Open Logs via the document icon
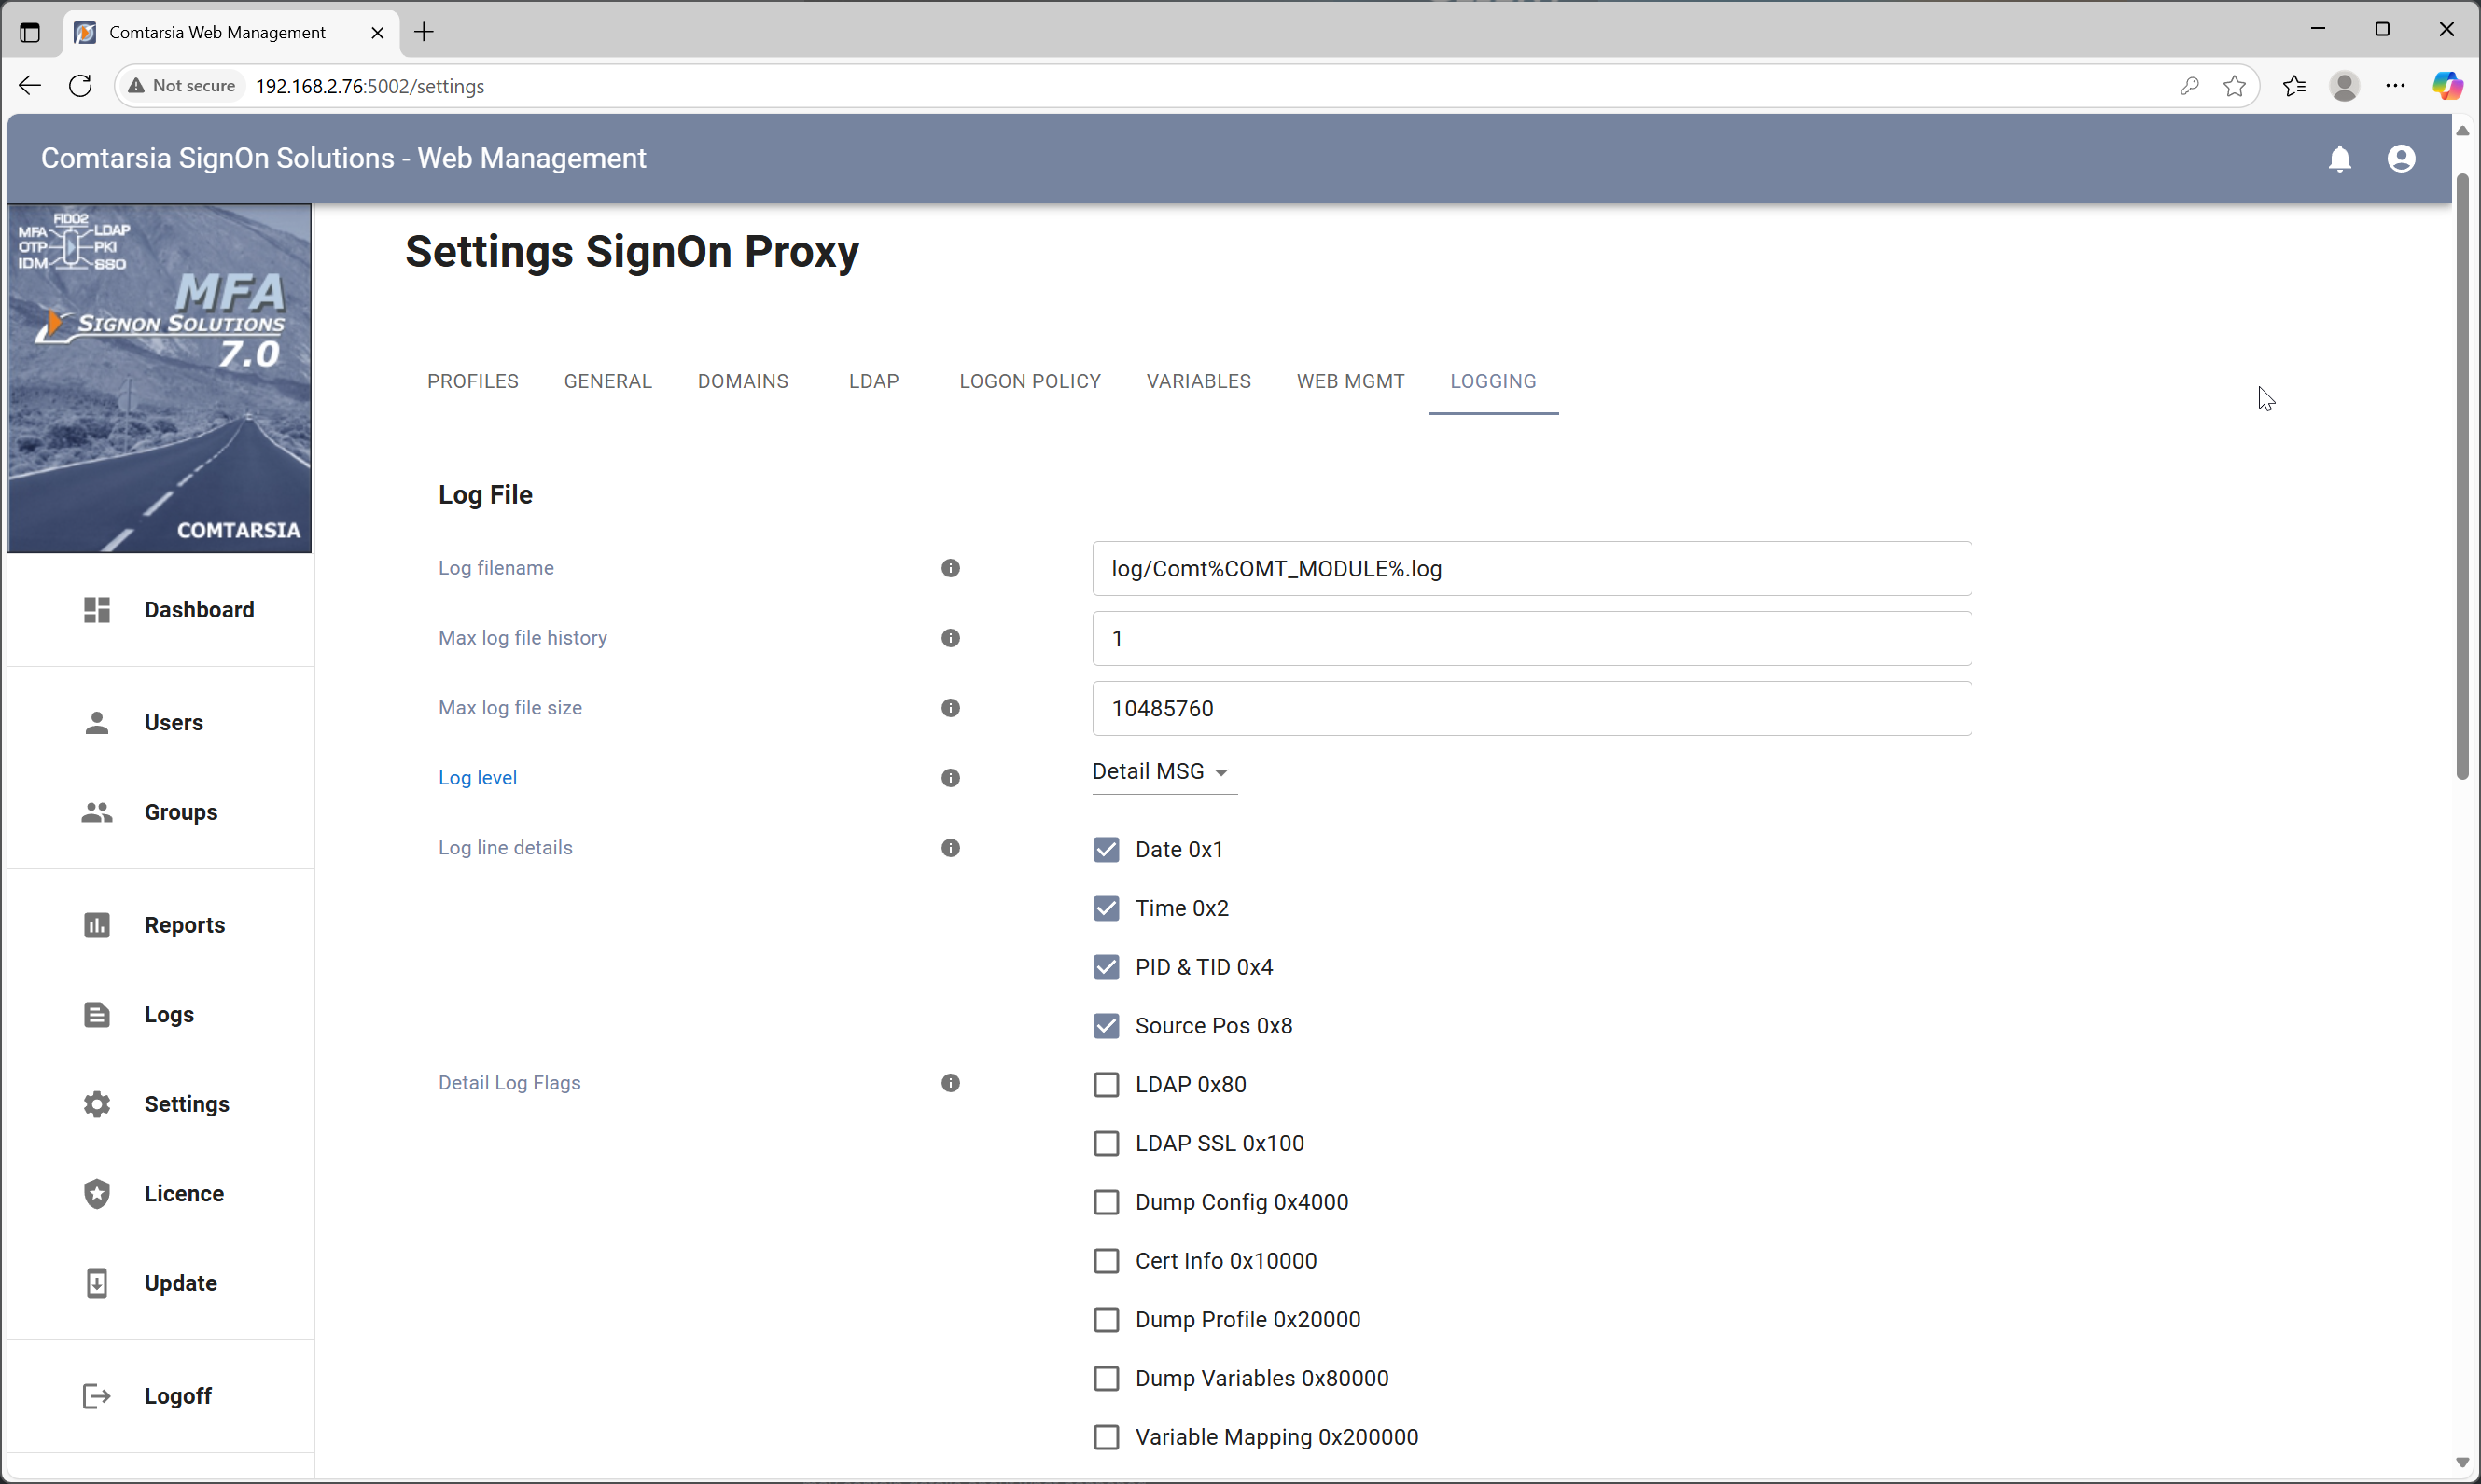Image resolution: width=2481 pixels, height=1484 pixels. point(96,1014)
